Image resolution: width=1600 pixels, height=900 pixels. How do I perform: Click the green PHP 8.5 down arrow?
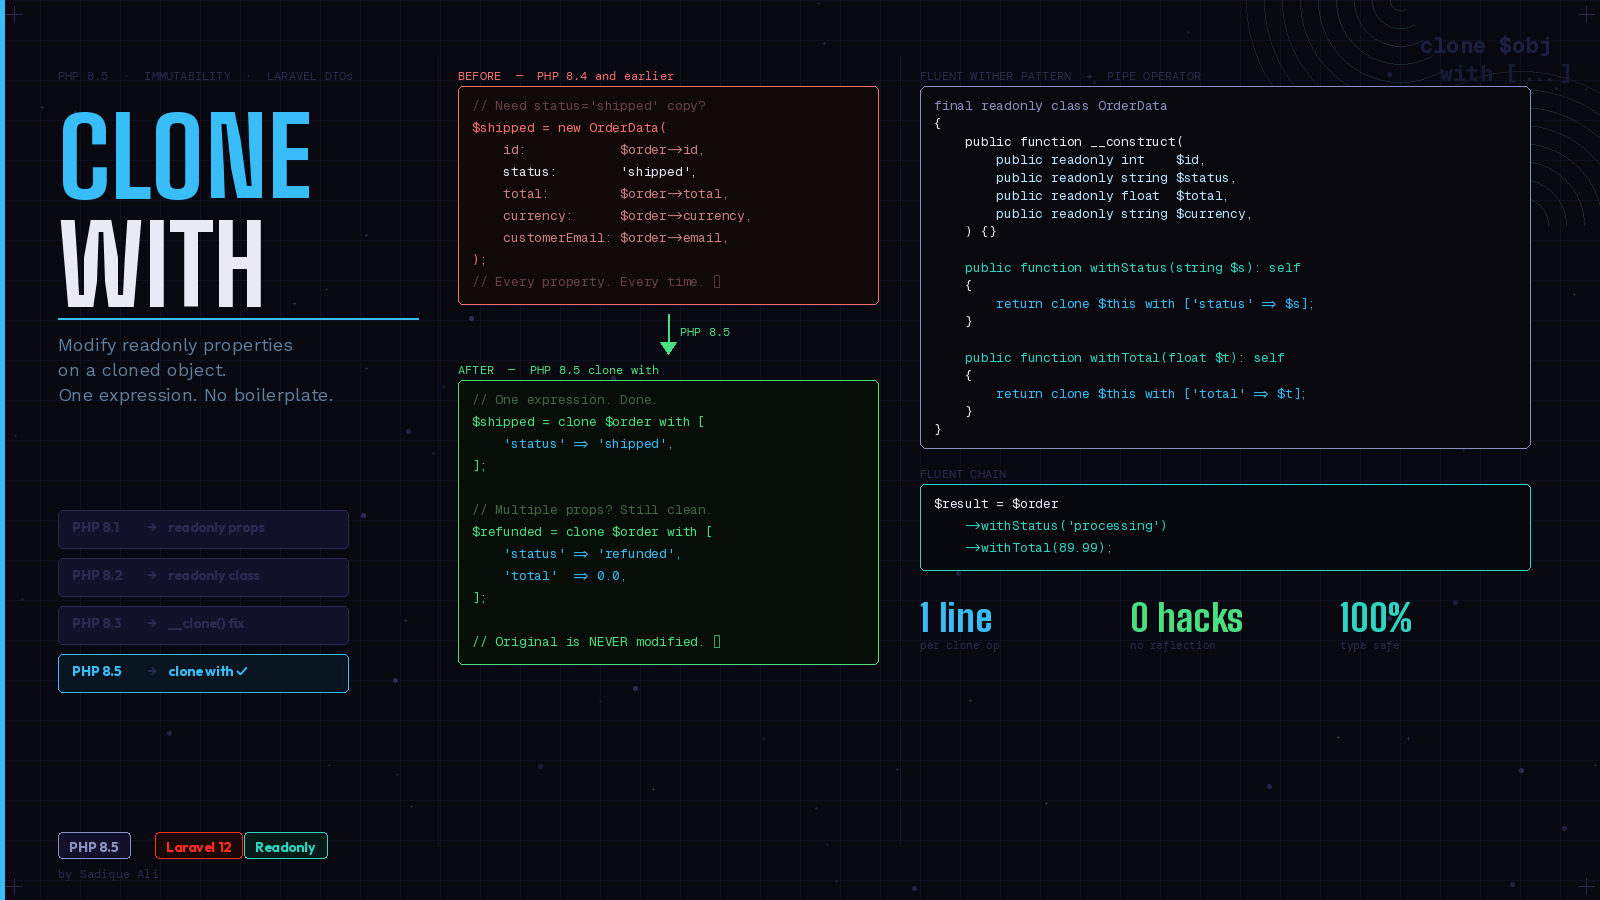point(668,338)
